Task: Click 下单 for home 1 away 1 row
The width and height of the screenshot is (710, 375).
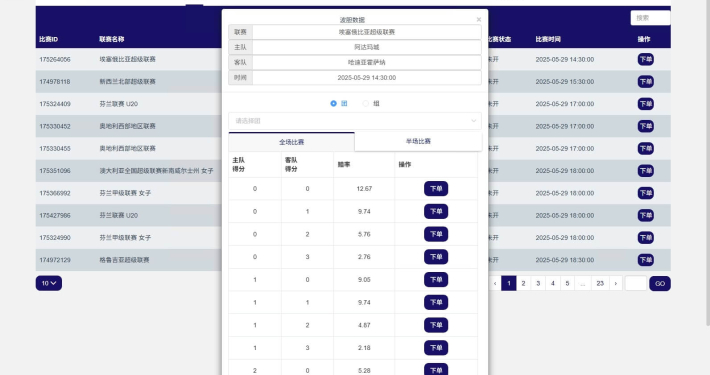Action: tap(436, 302)
